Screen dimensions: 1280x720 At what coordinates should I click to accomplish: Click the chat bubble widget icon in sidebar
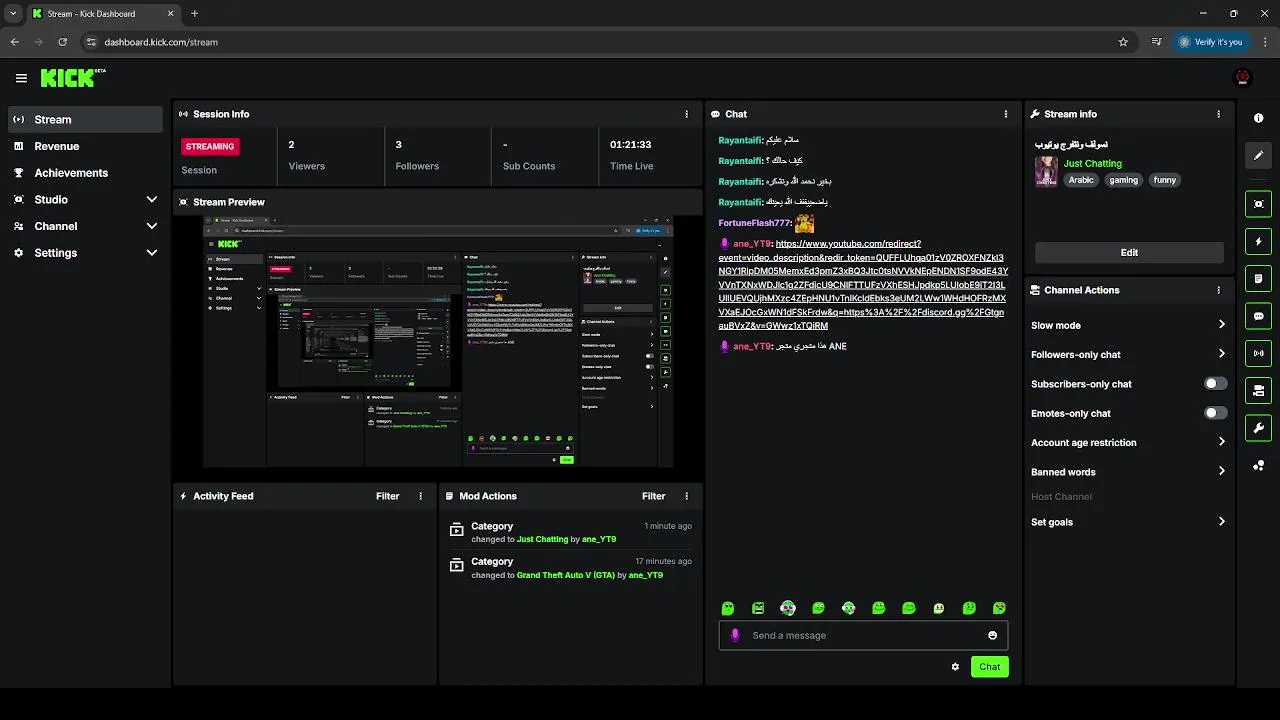(x=1258, y=316)
